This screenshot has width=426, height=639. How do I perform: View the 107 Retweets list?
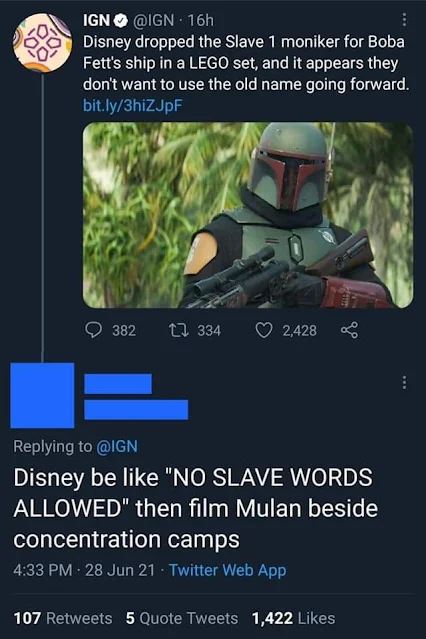pyautogui.click(x=63, y=618)
